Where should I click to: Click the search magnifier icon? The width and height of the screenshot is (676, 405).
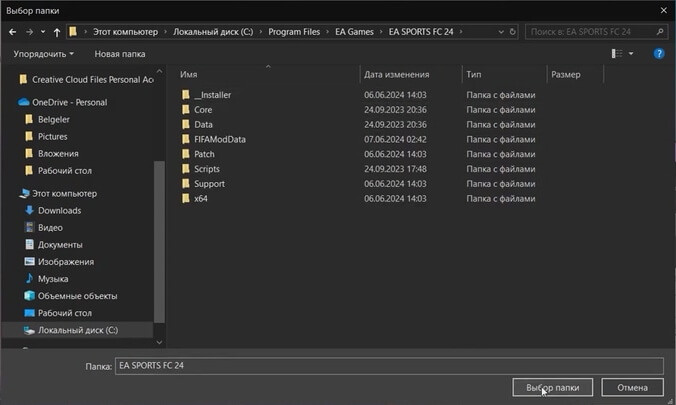(x=660, y=32)
